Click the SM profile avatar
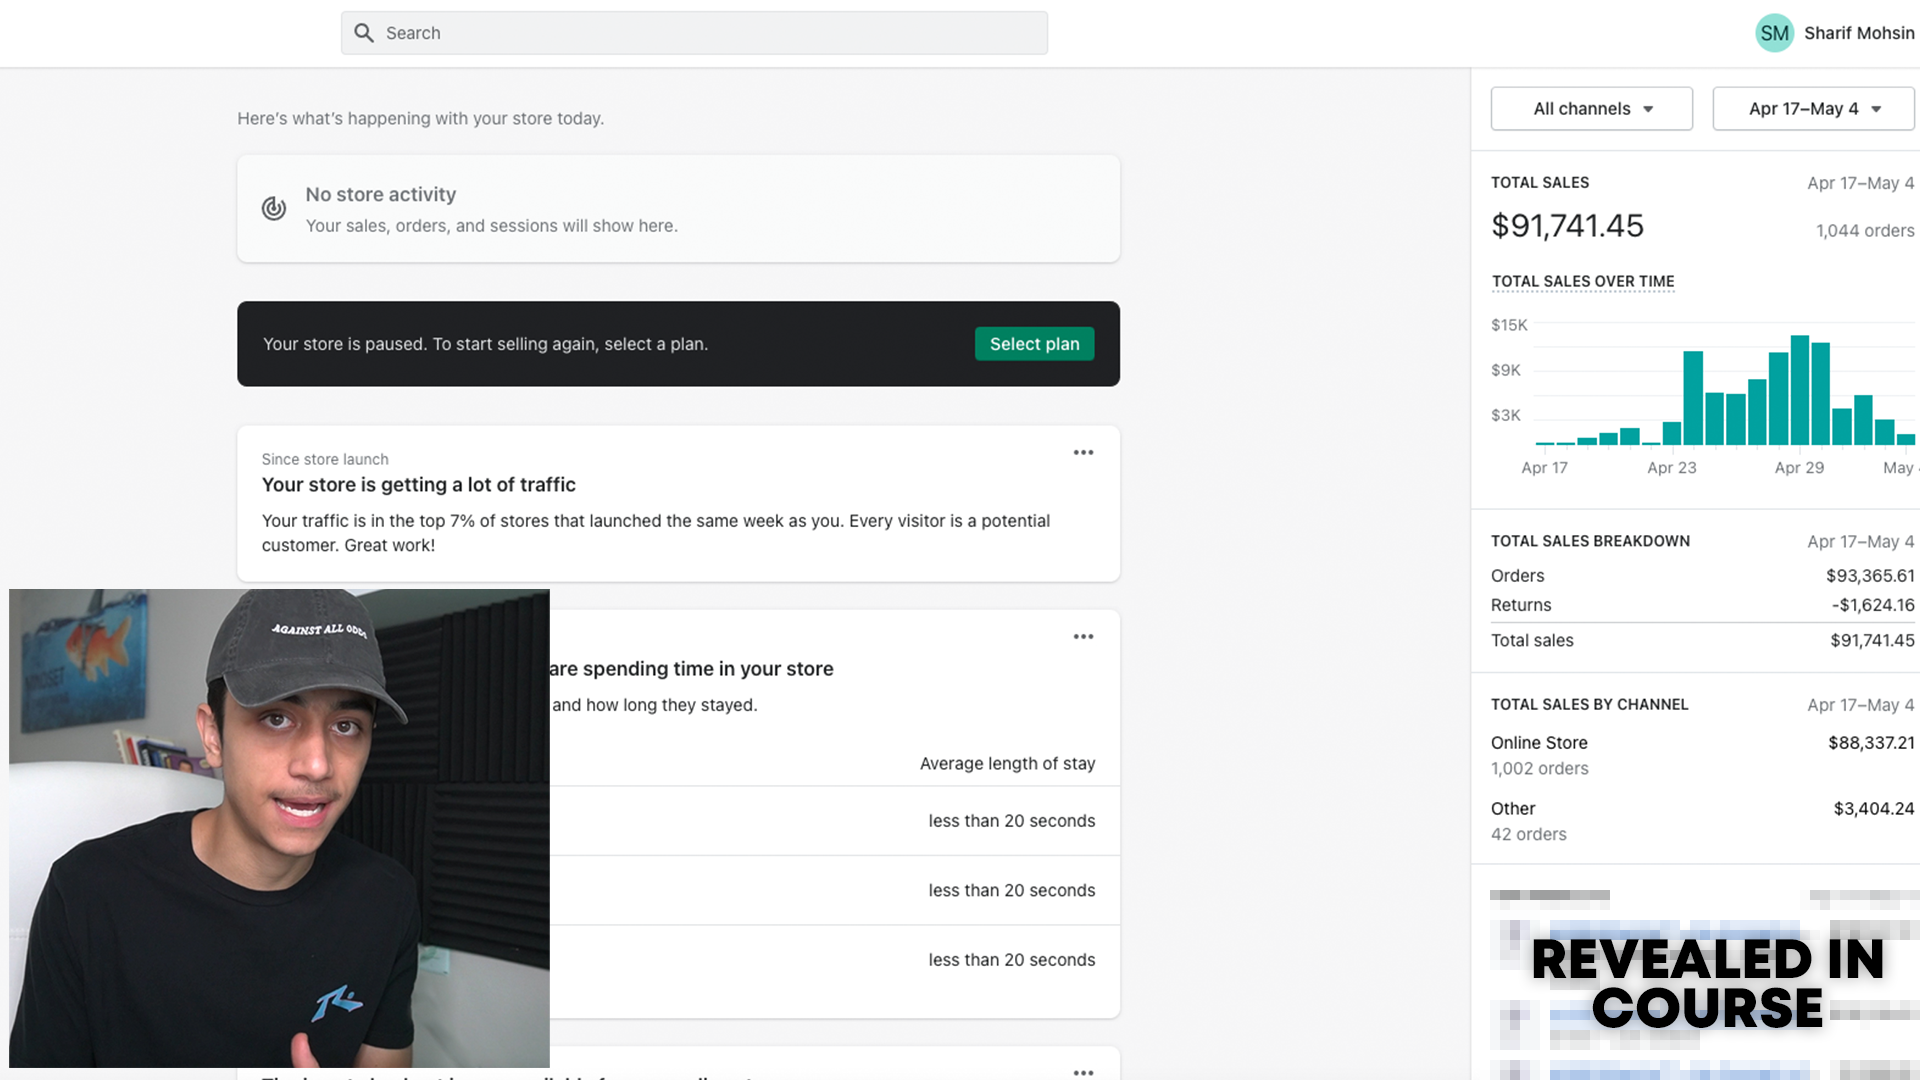 coord(1774,33)
